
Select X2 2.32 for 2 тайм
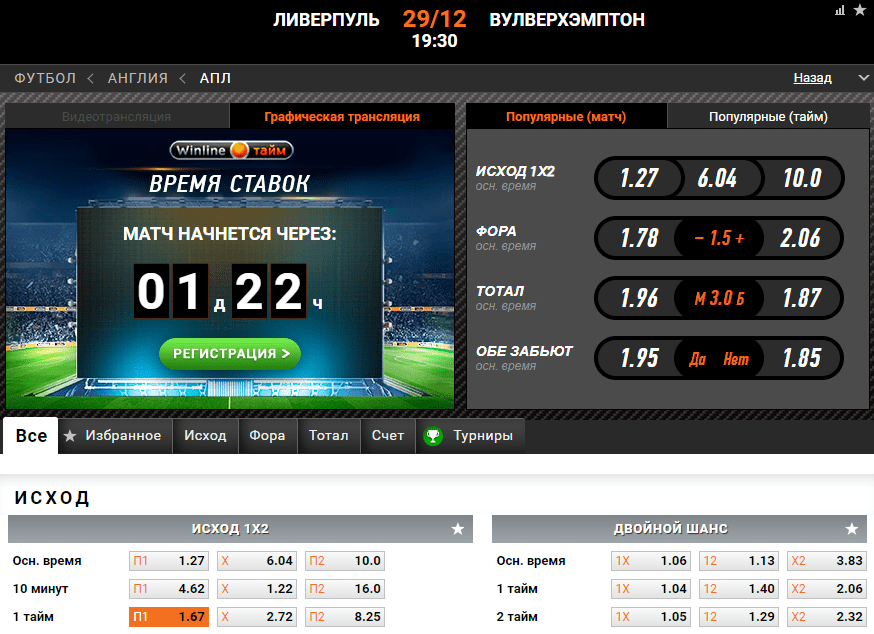pyautogui.click(x=827, y=617)
